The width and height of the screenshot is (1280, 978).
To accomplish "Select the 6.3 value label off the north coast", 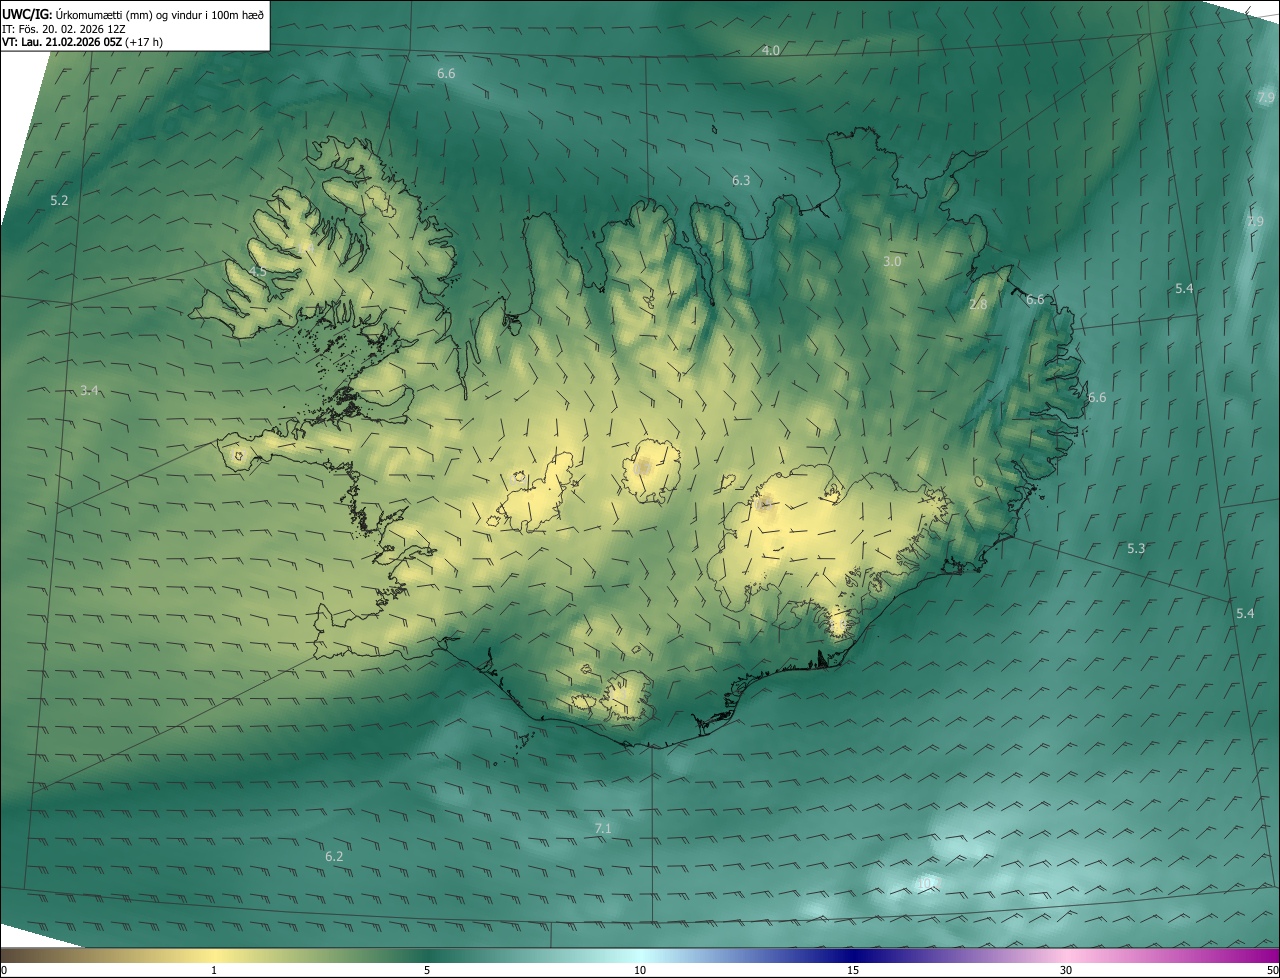I will 741,181.
